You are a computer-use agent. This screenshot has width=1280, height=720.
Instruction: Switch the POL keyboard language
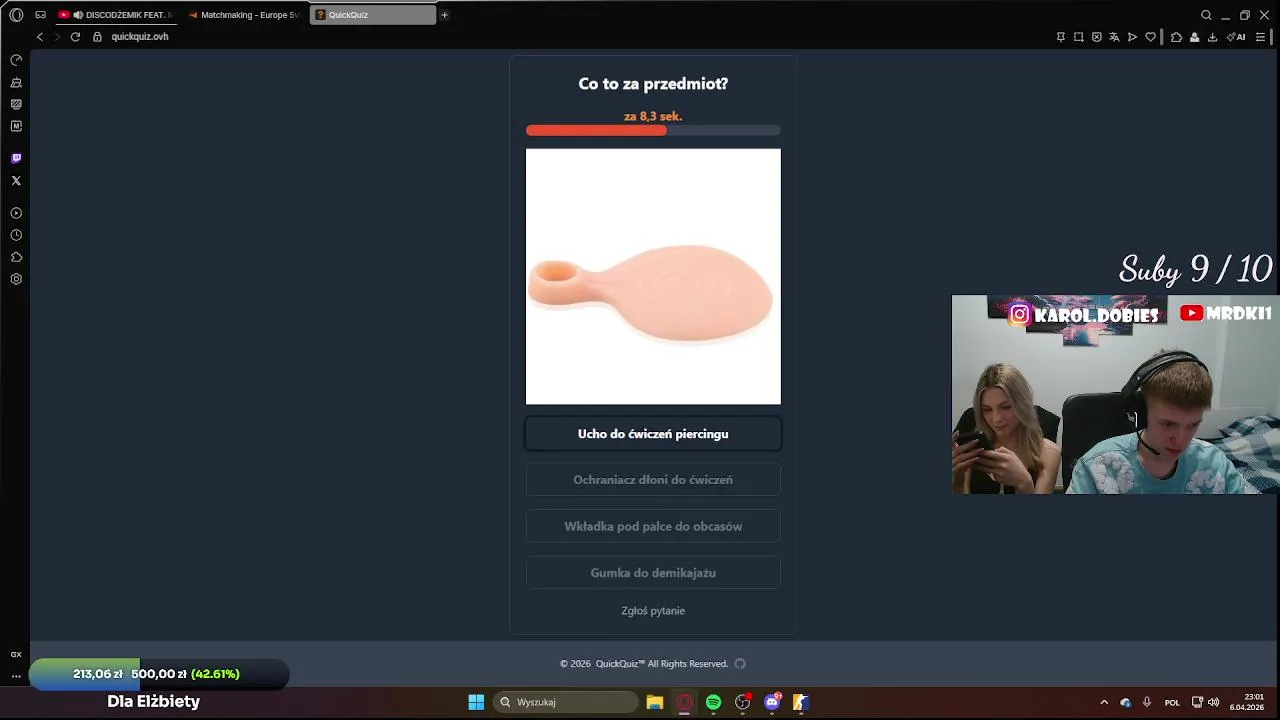pos(1172,702)
